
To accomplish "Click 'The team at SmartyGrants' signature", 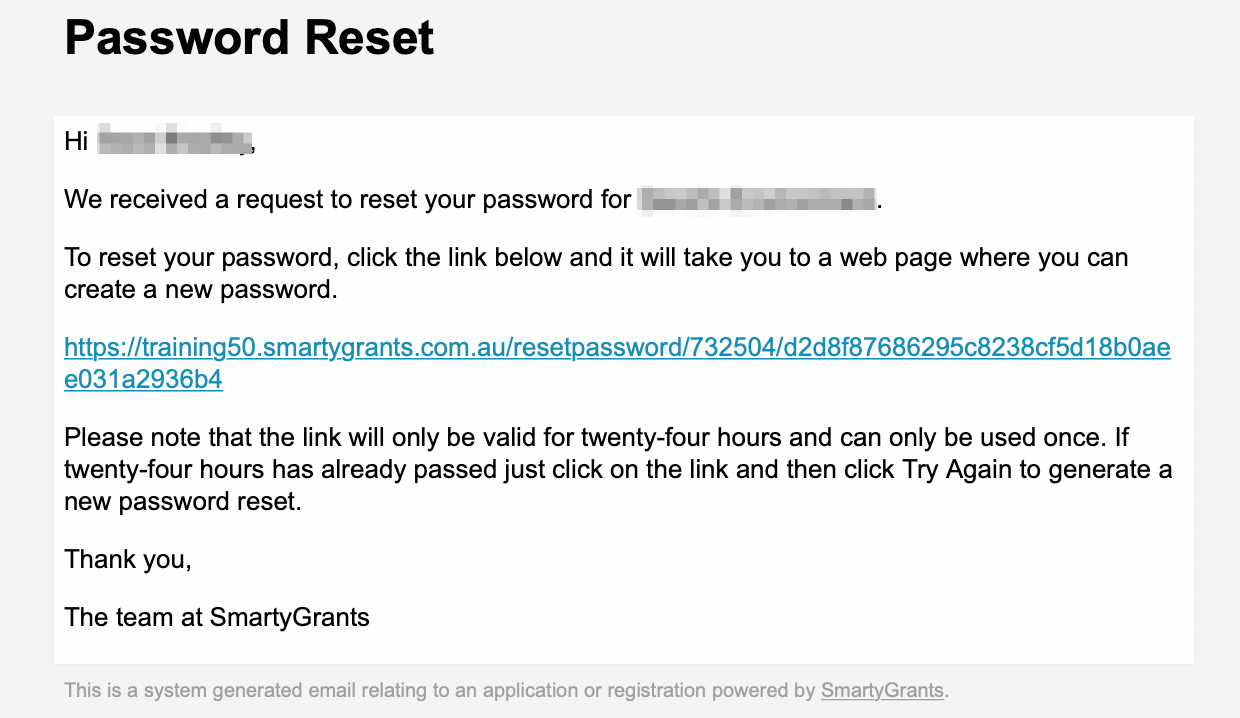I will coord(217,617).
